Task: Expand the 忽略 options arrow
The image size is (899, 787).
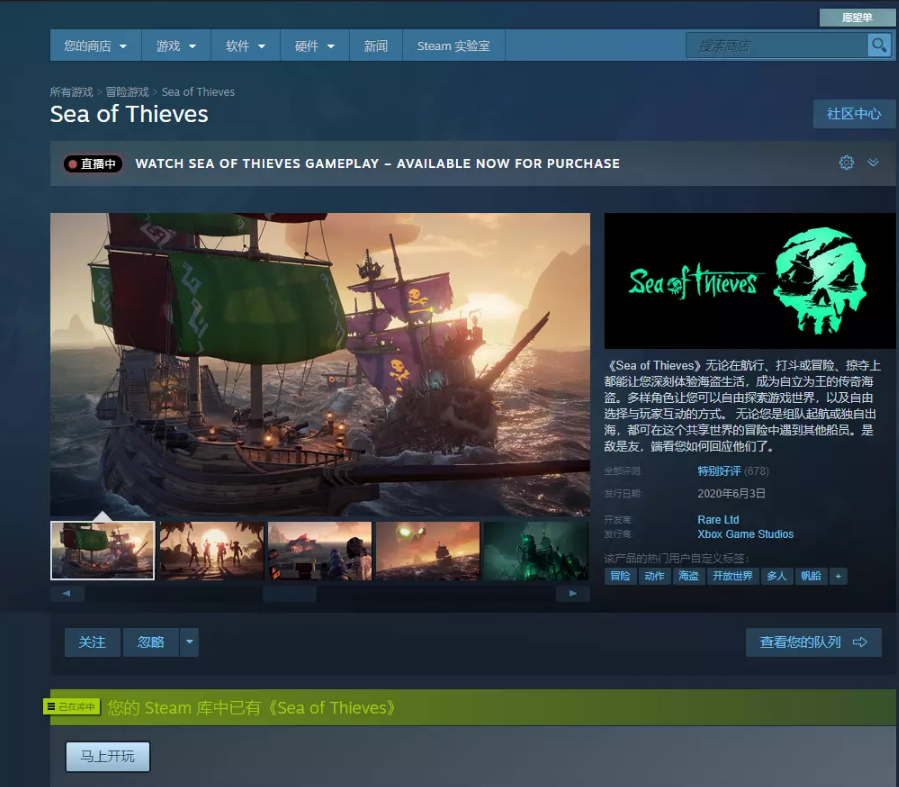Action: point(189,642)
